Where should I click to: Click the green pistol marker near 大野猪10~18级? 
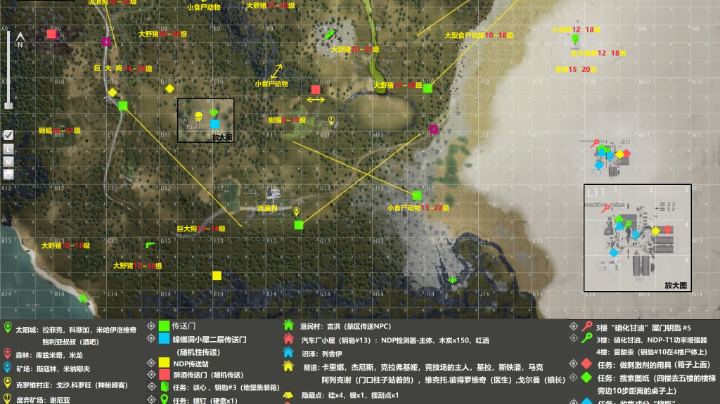[x=150, y=245]
